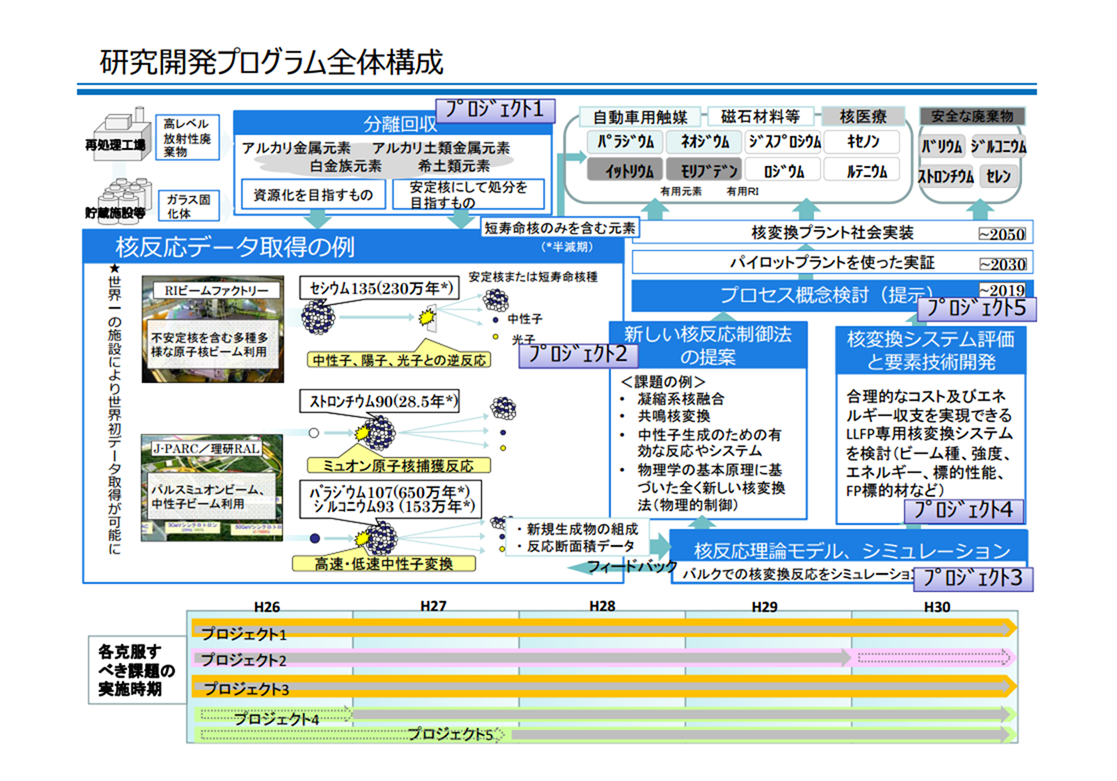The width and height of the screenshot is (1117, 781).
Task: Click the H30 year column header
Action: [937, 606]
